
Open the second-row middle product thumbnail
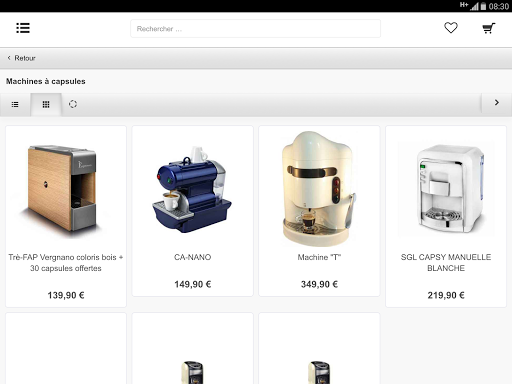click(192, 372)
